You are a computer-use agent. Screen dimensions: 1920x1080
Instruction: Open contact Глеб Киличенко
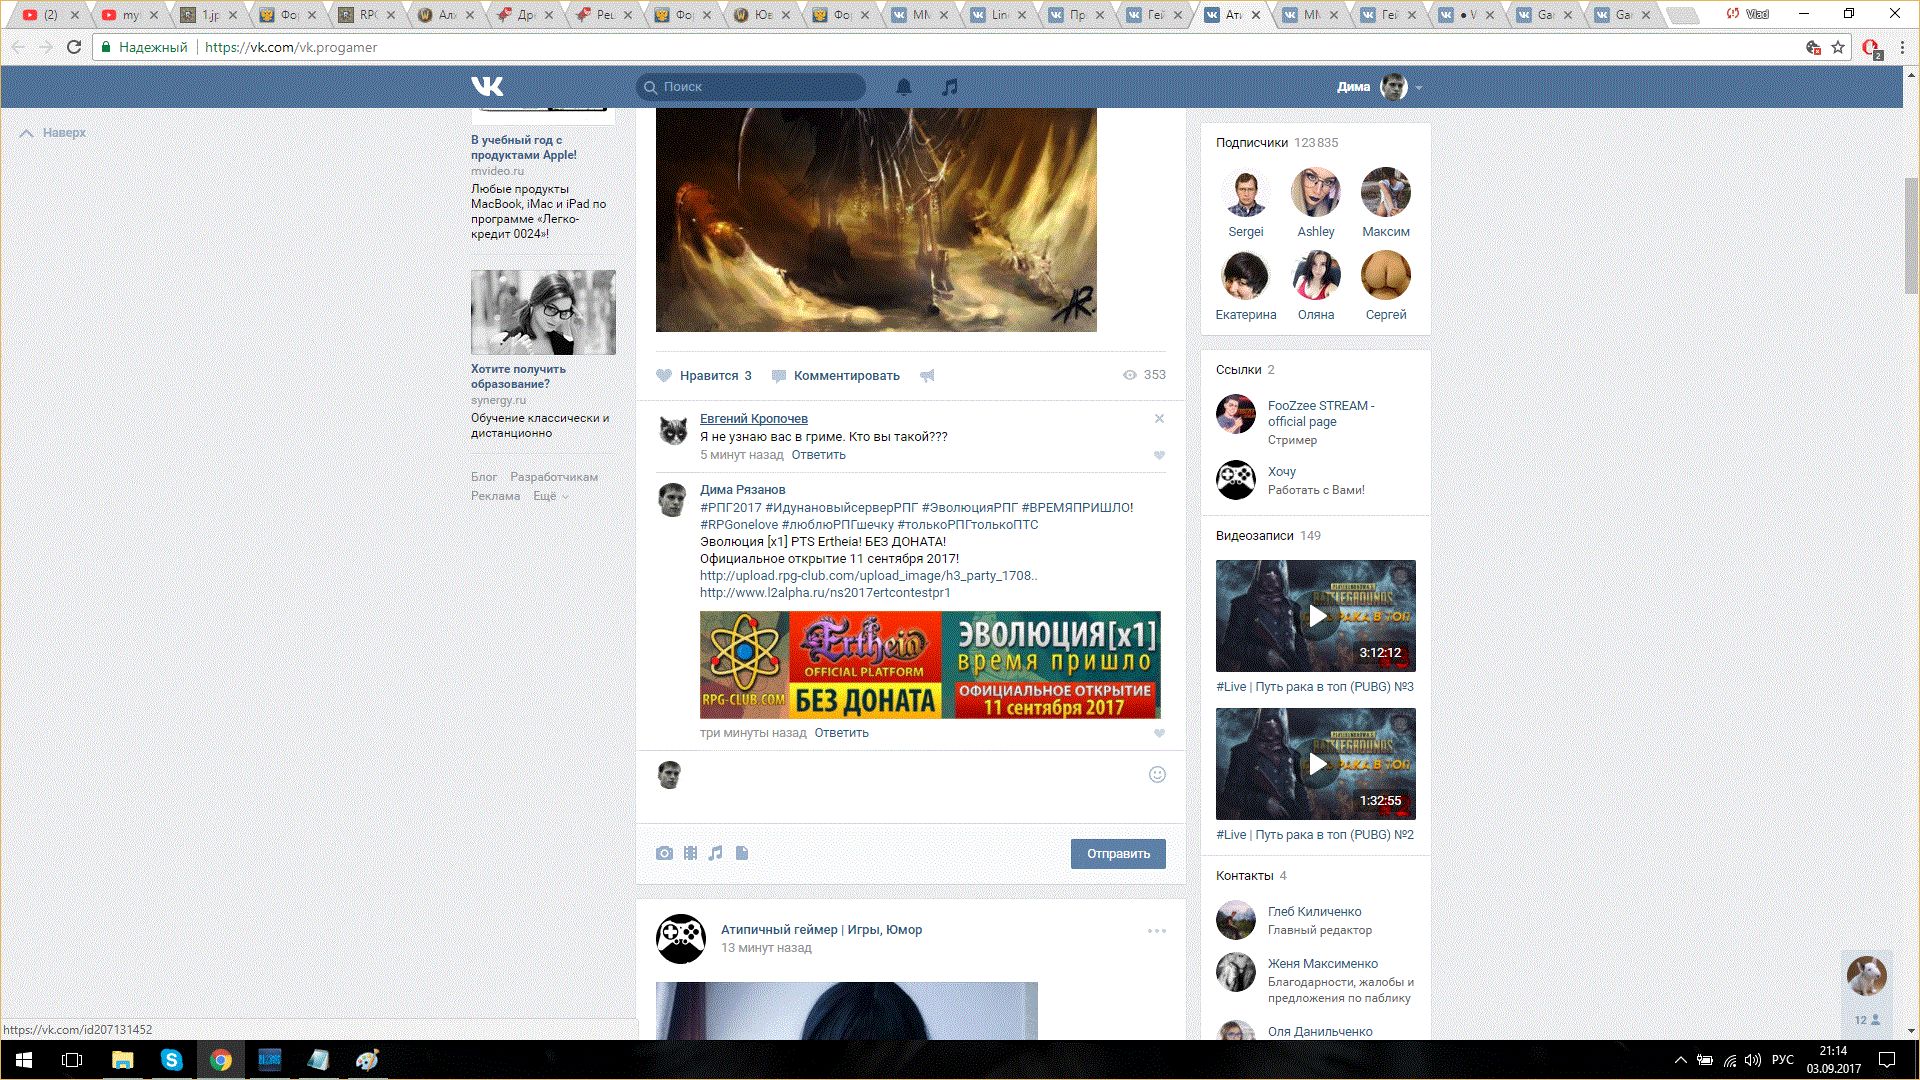pyautogui.click(x=1314, y=912)
